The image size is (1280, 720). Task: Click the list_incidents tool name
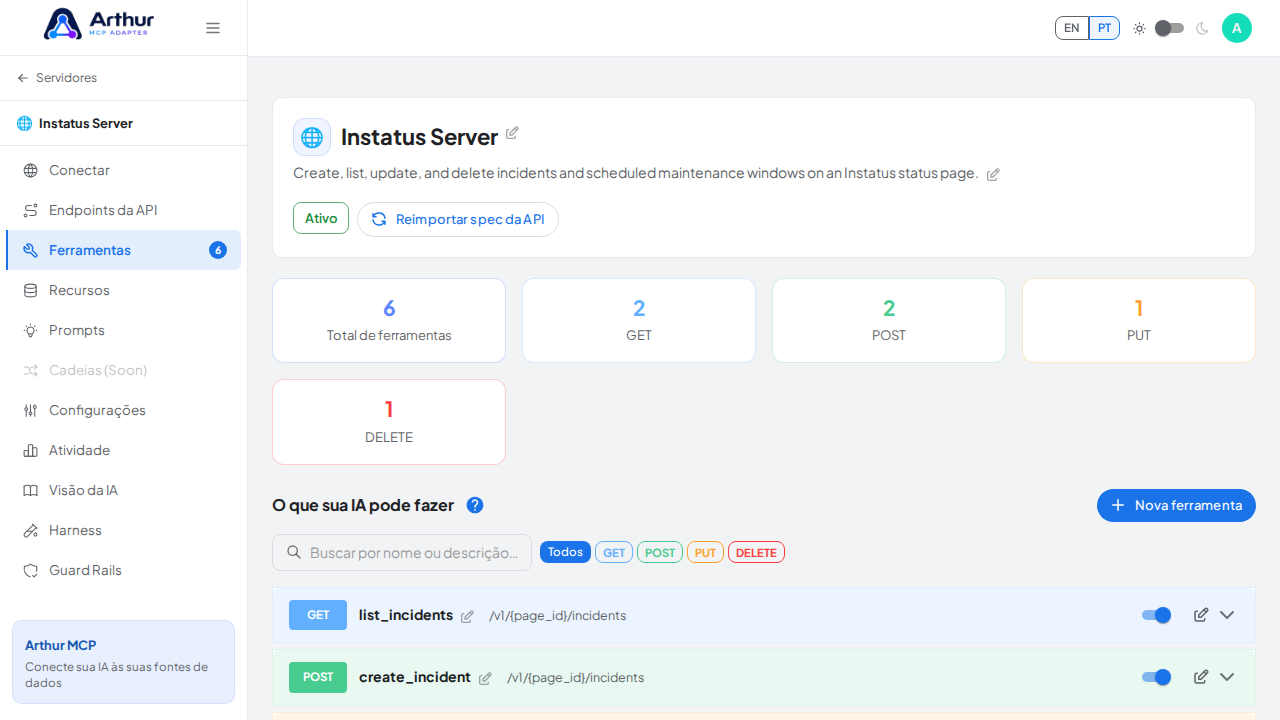(406, 615)
